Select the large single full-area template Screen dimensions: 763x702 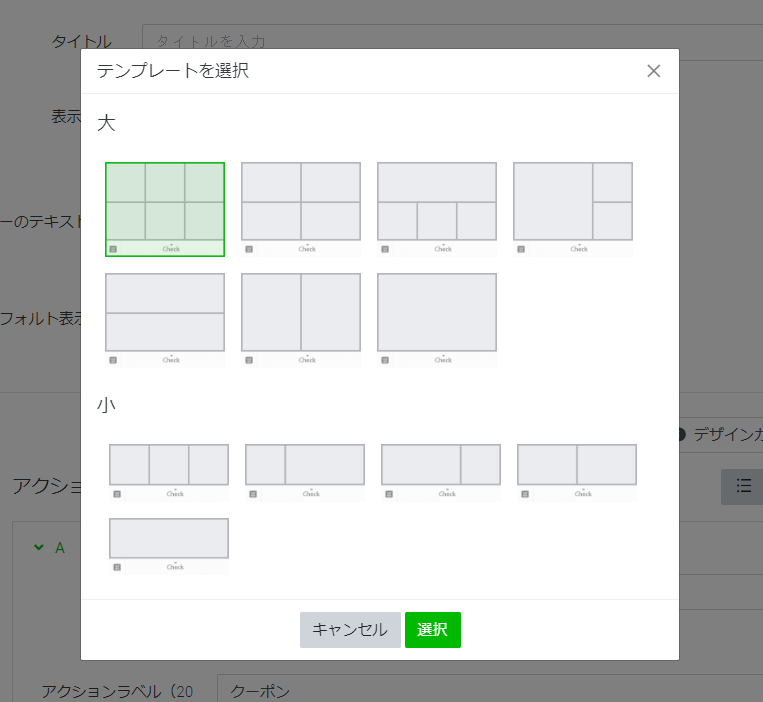click(x=437, y=320)
